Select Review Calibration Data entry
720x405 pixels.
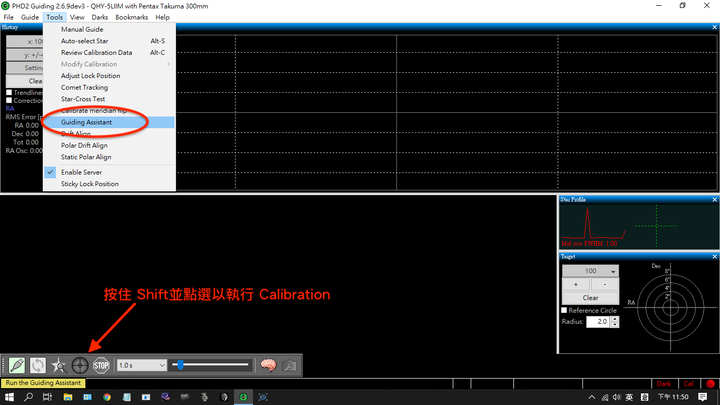(x=109, y=52)
